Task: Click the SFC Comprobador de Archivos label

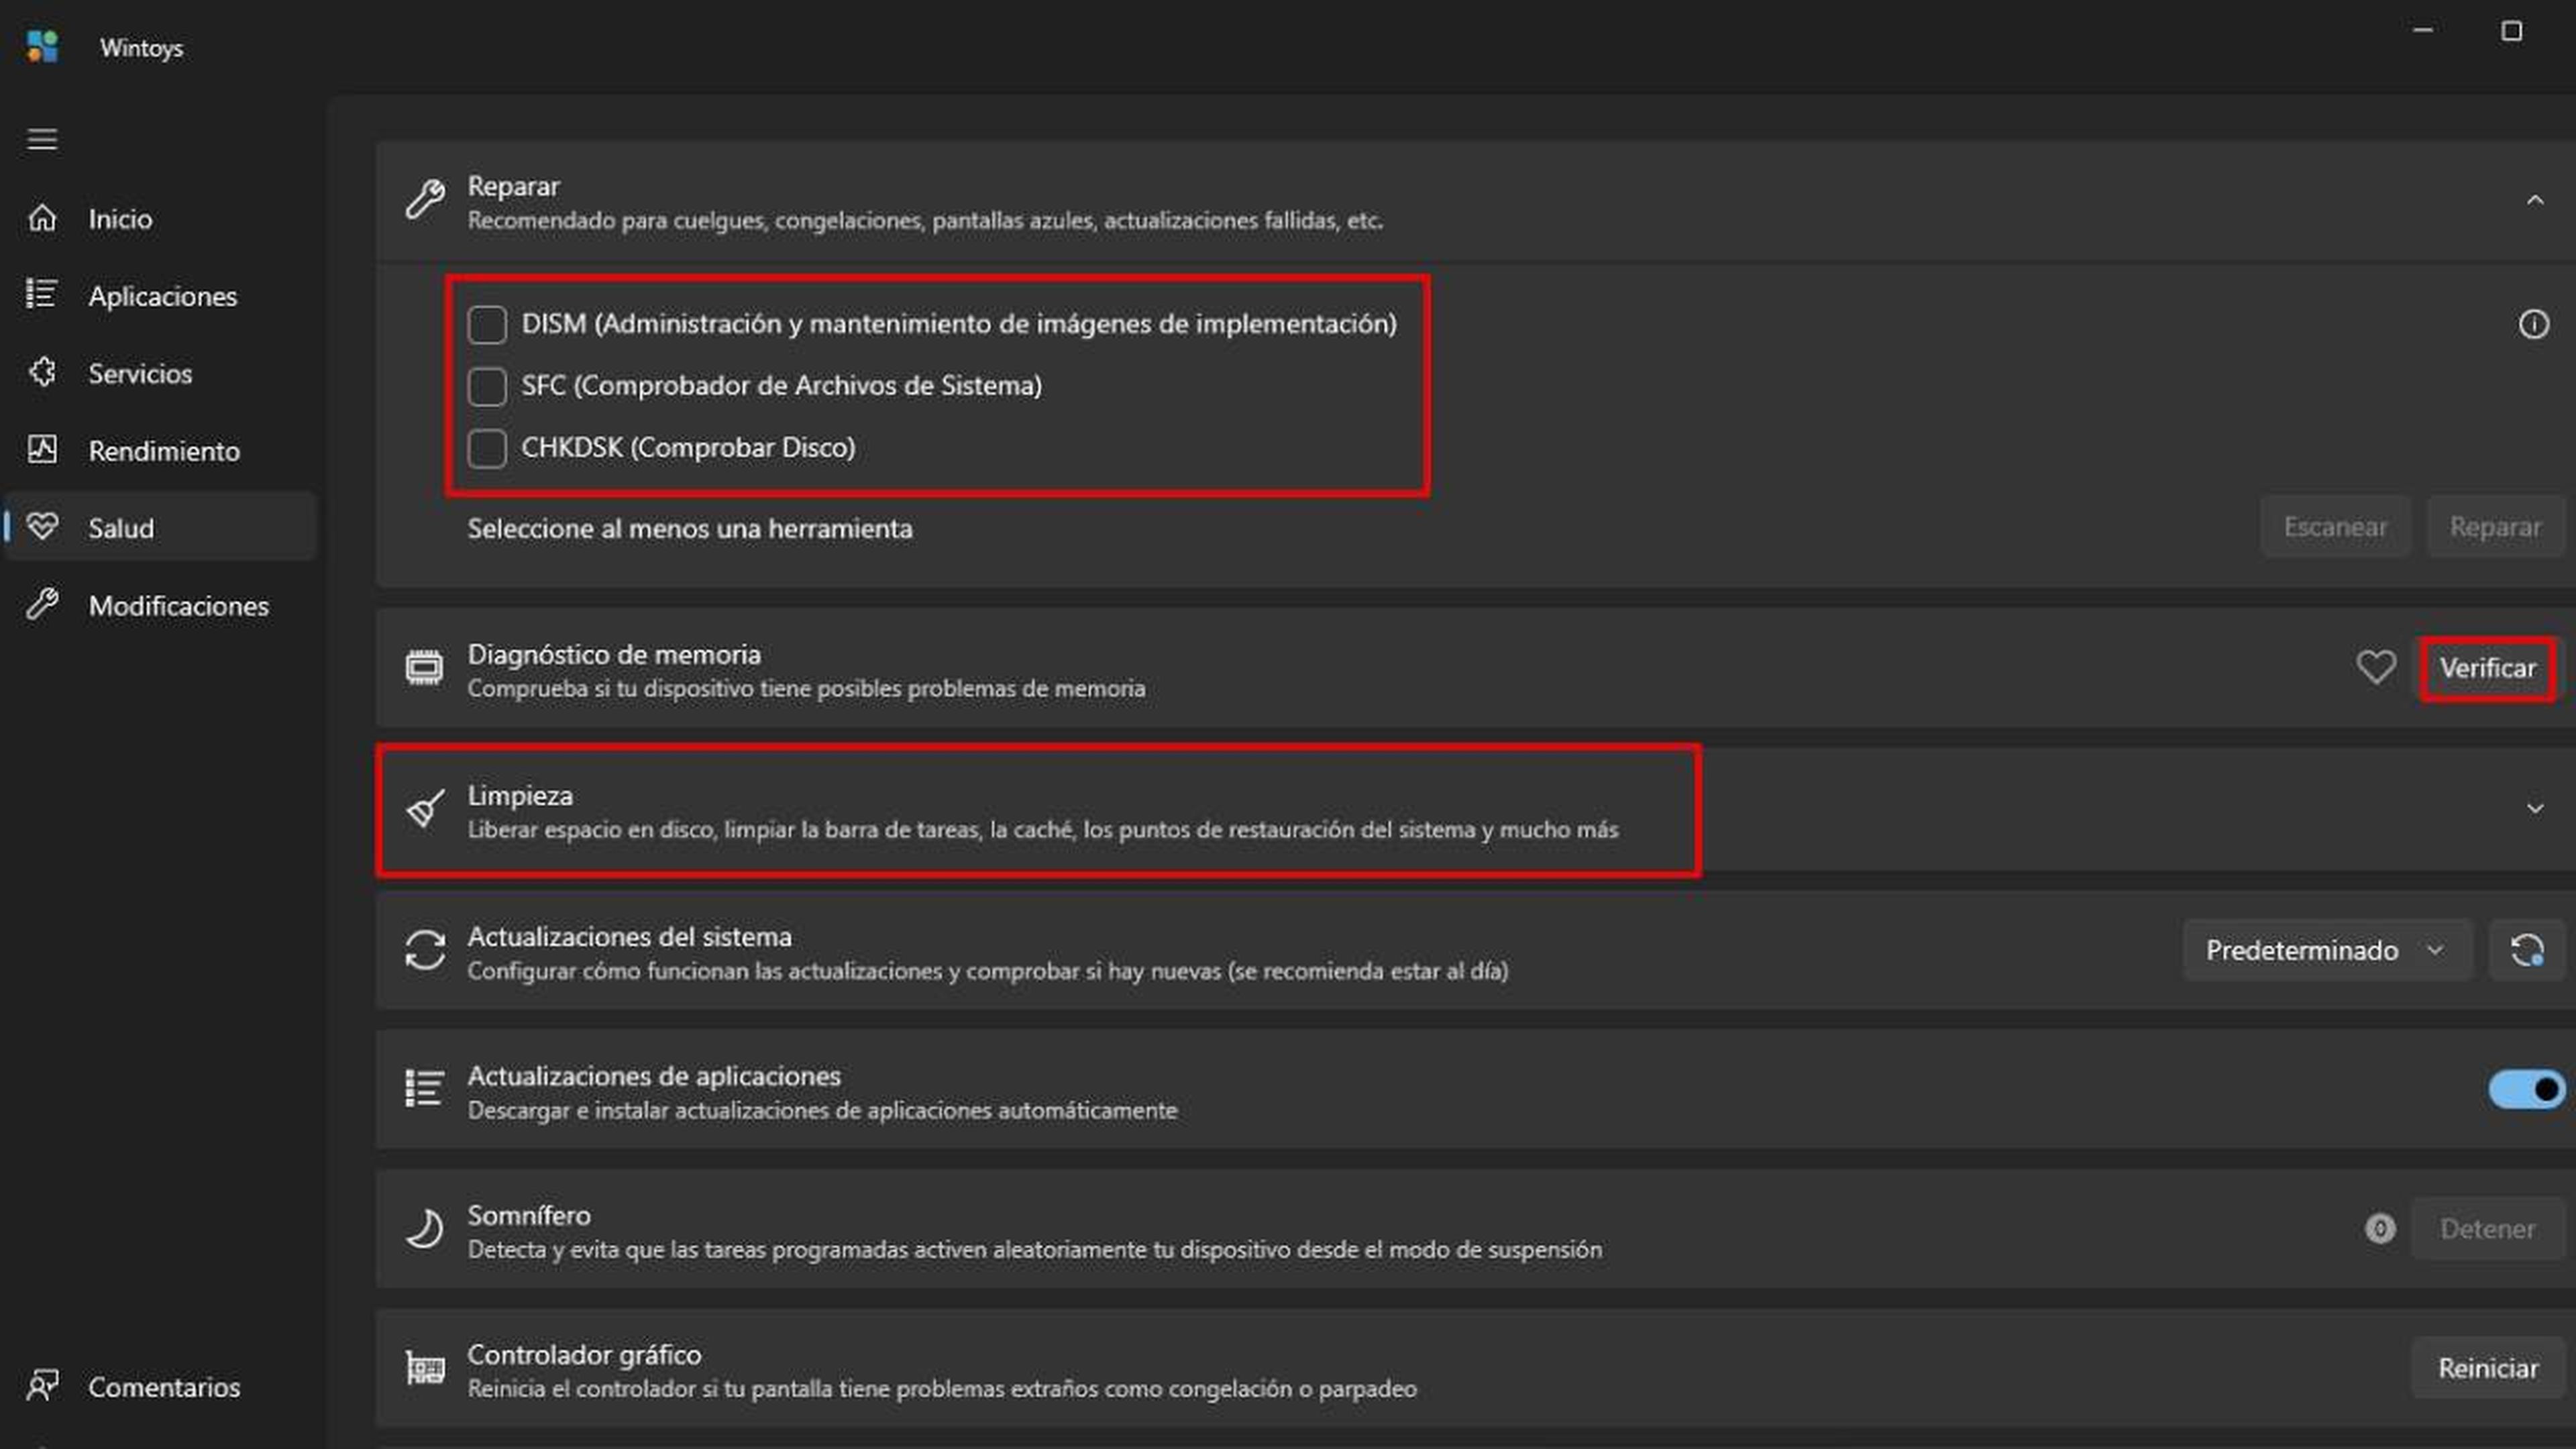Action: pos(781,386)
